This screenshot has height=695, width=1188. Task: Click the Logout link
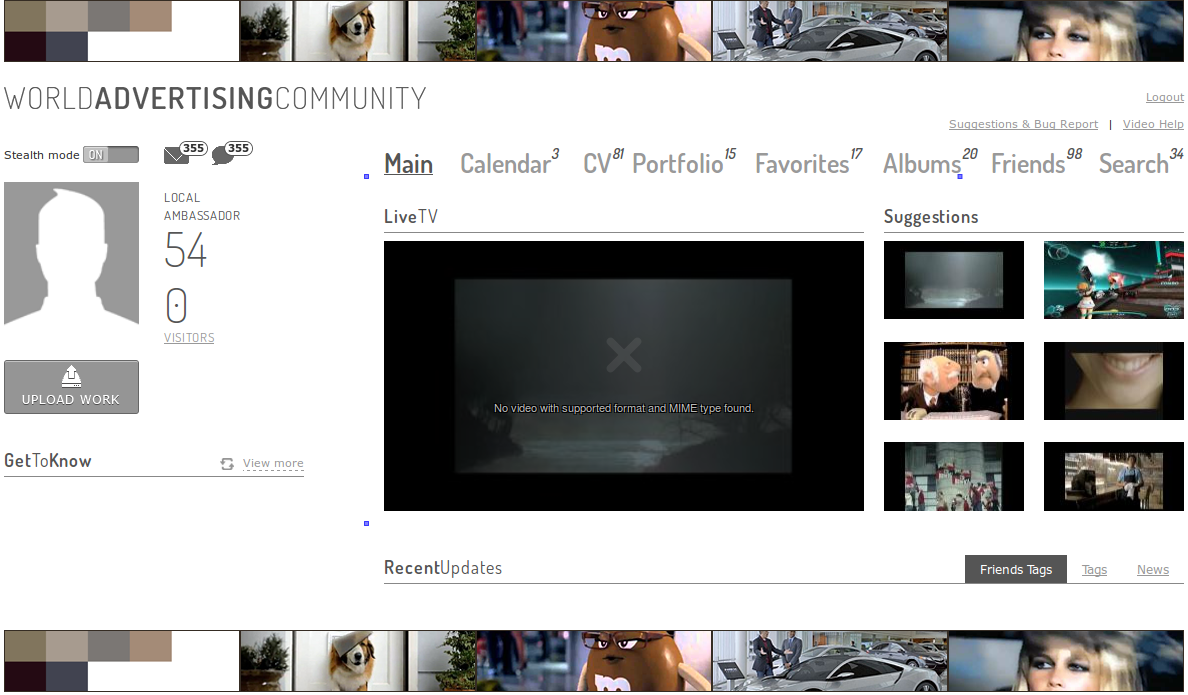click(1165, 97)
